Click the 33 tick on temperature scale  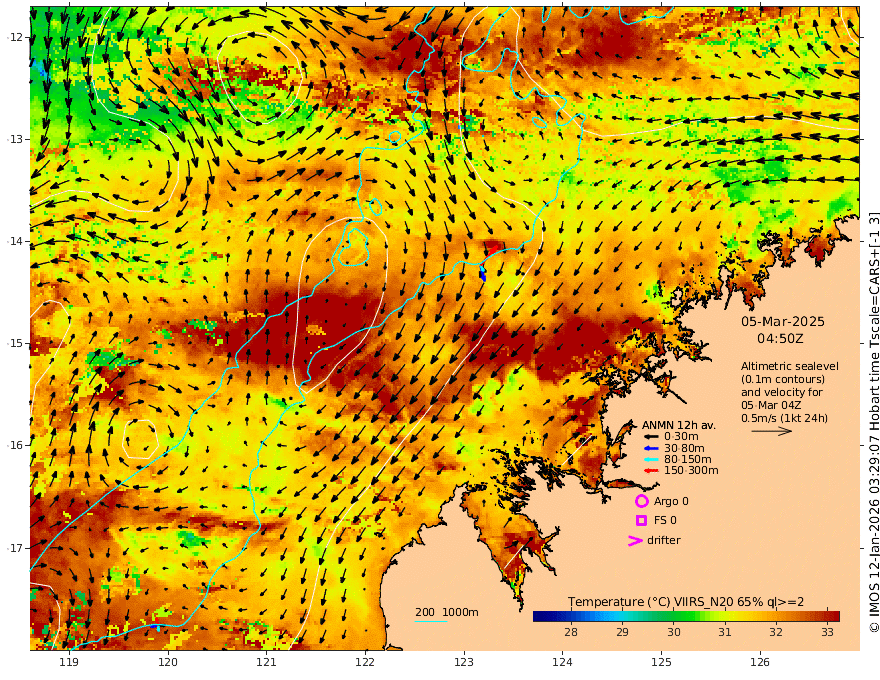click(x=827, y=632)
